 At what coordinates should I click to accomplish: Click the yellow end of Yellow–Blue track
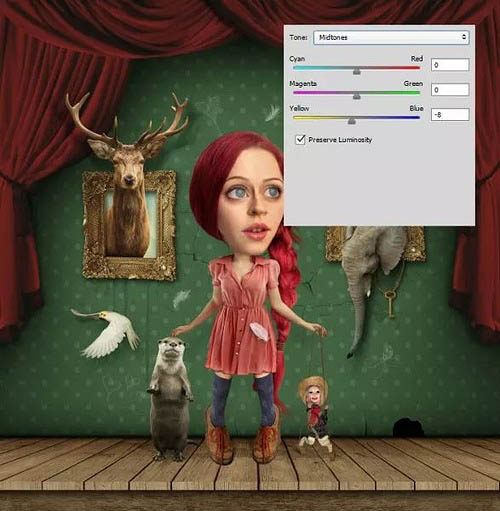coord(296,118)
